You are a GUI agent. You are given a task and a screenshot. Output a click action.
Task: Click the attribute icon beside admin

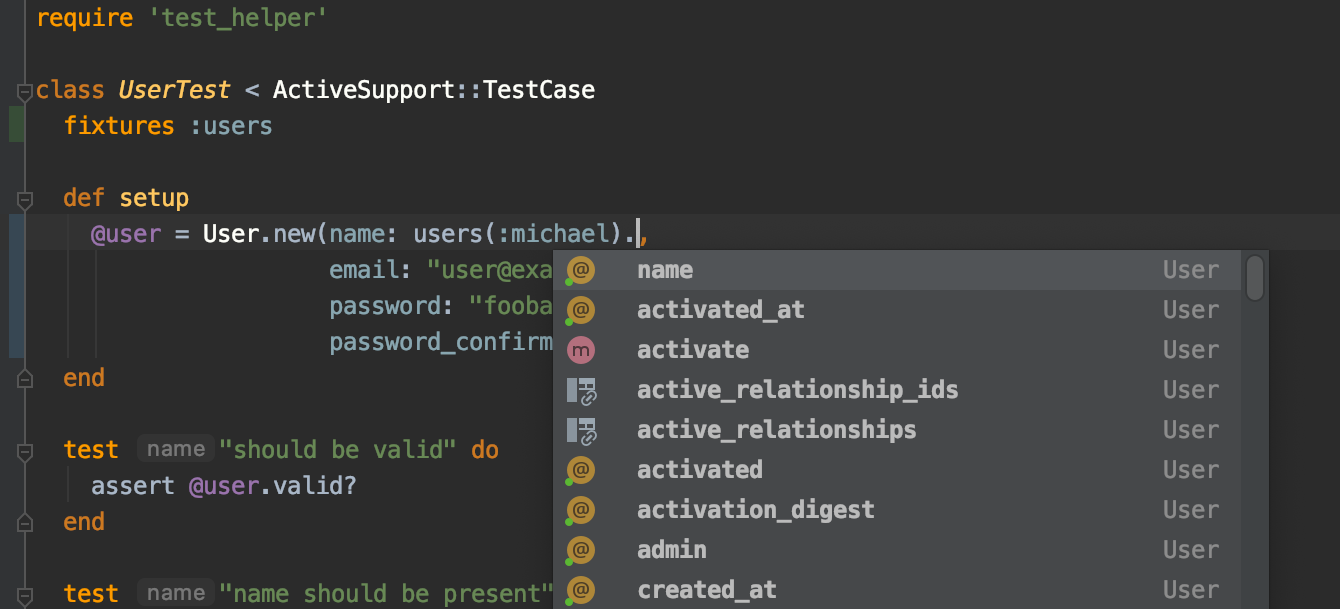tap(580, 550)
